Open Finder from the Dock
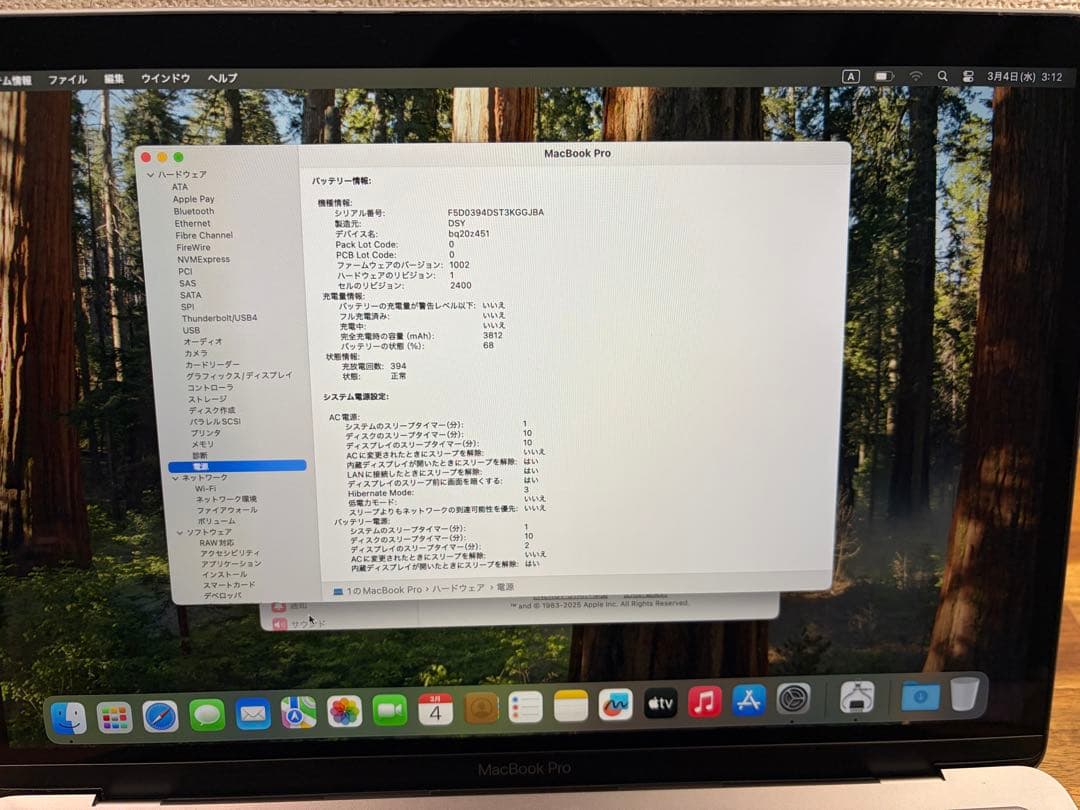The width and height of the screenshot is (1080, 810). 68,718
